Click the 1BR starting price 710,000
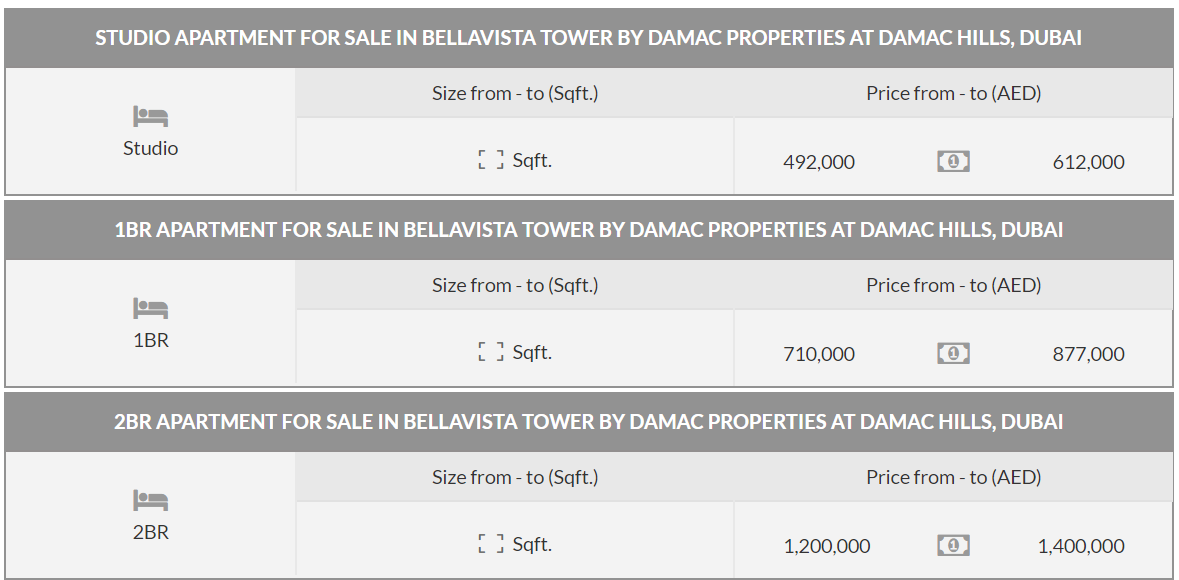Viewport: 1179px width, 580px height. tap(819, 354)
